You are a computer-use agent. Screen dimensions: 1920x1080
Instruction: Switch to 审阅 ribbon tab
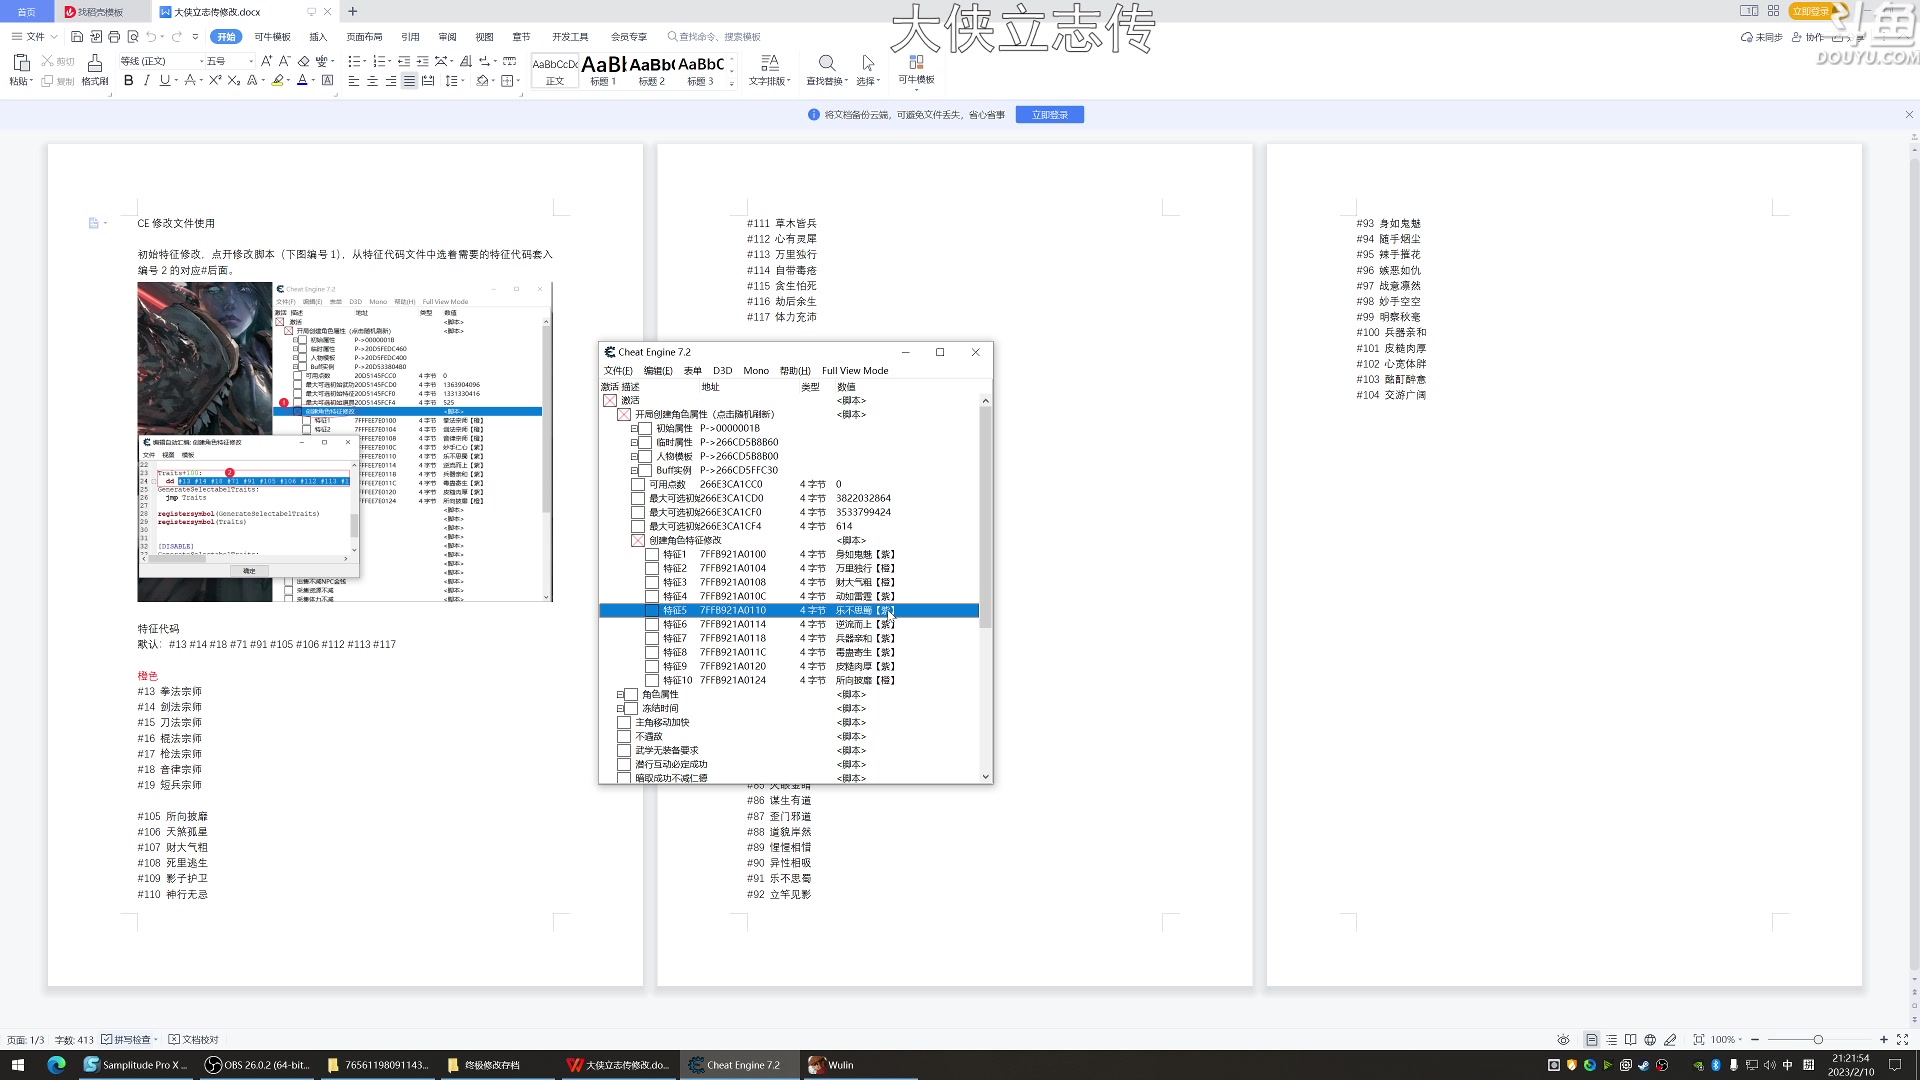coord(447,37)
